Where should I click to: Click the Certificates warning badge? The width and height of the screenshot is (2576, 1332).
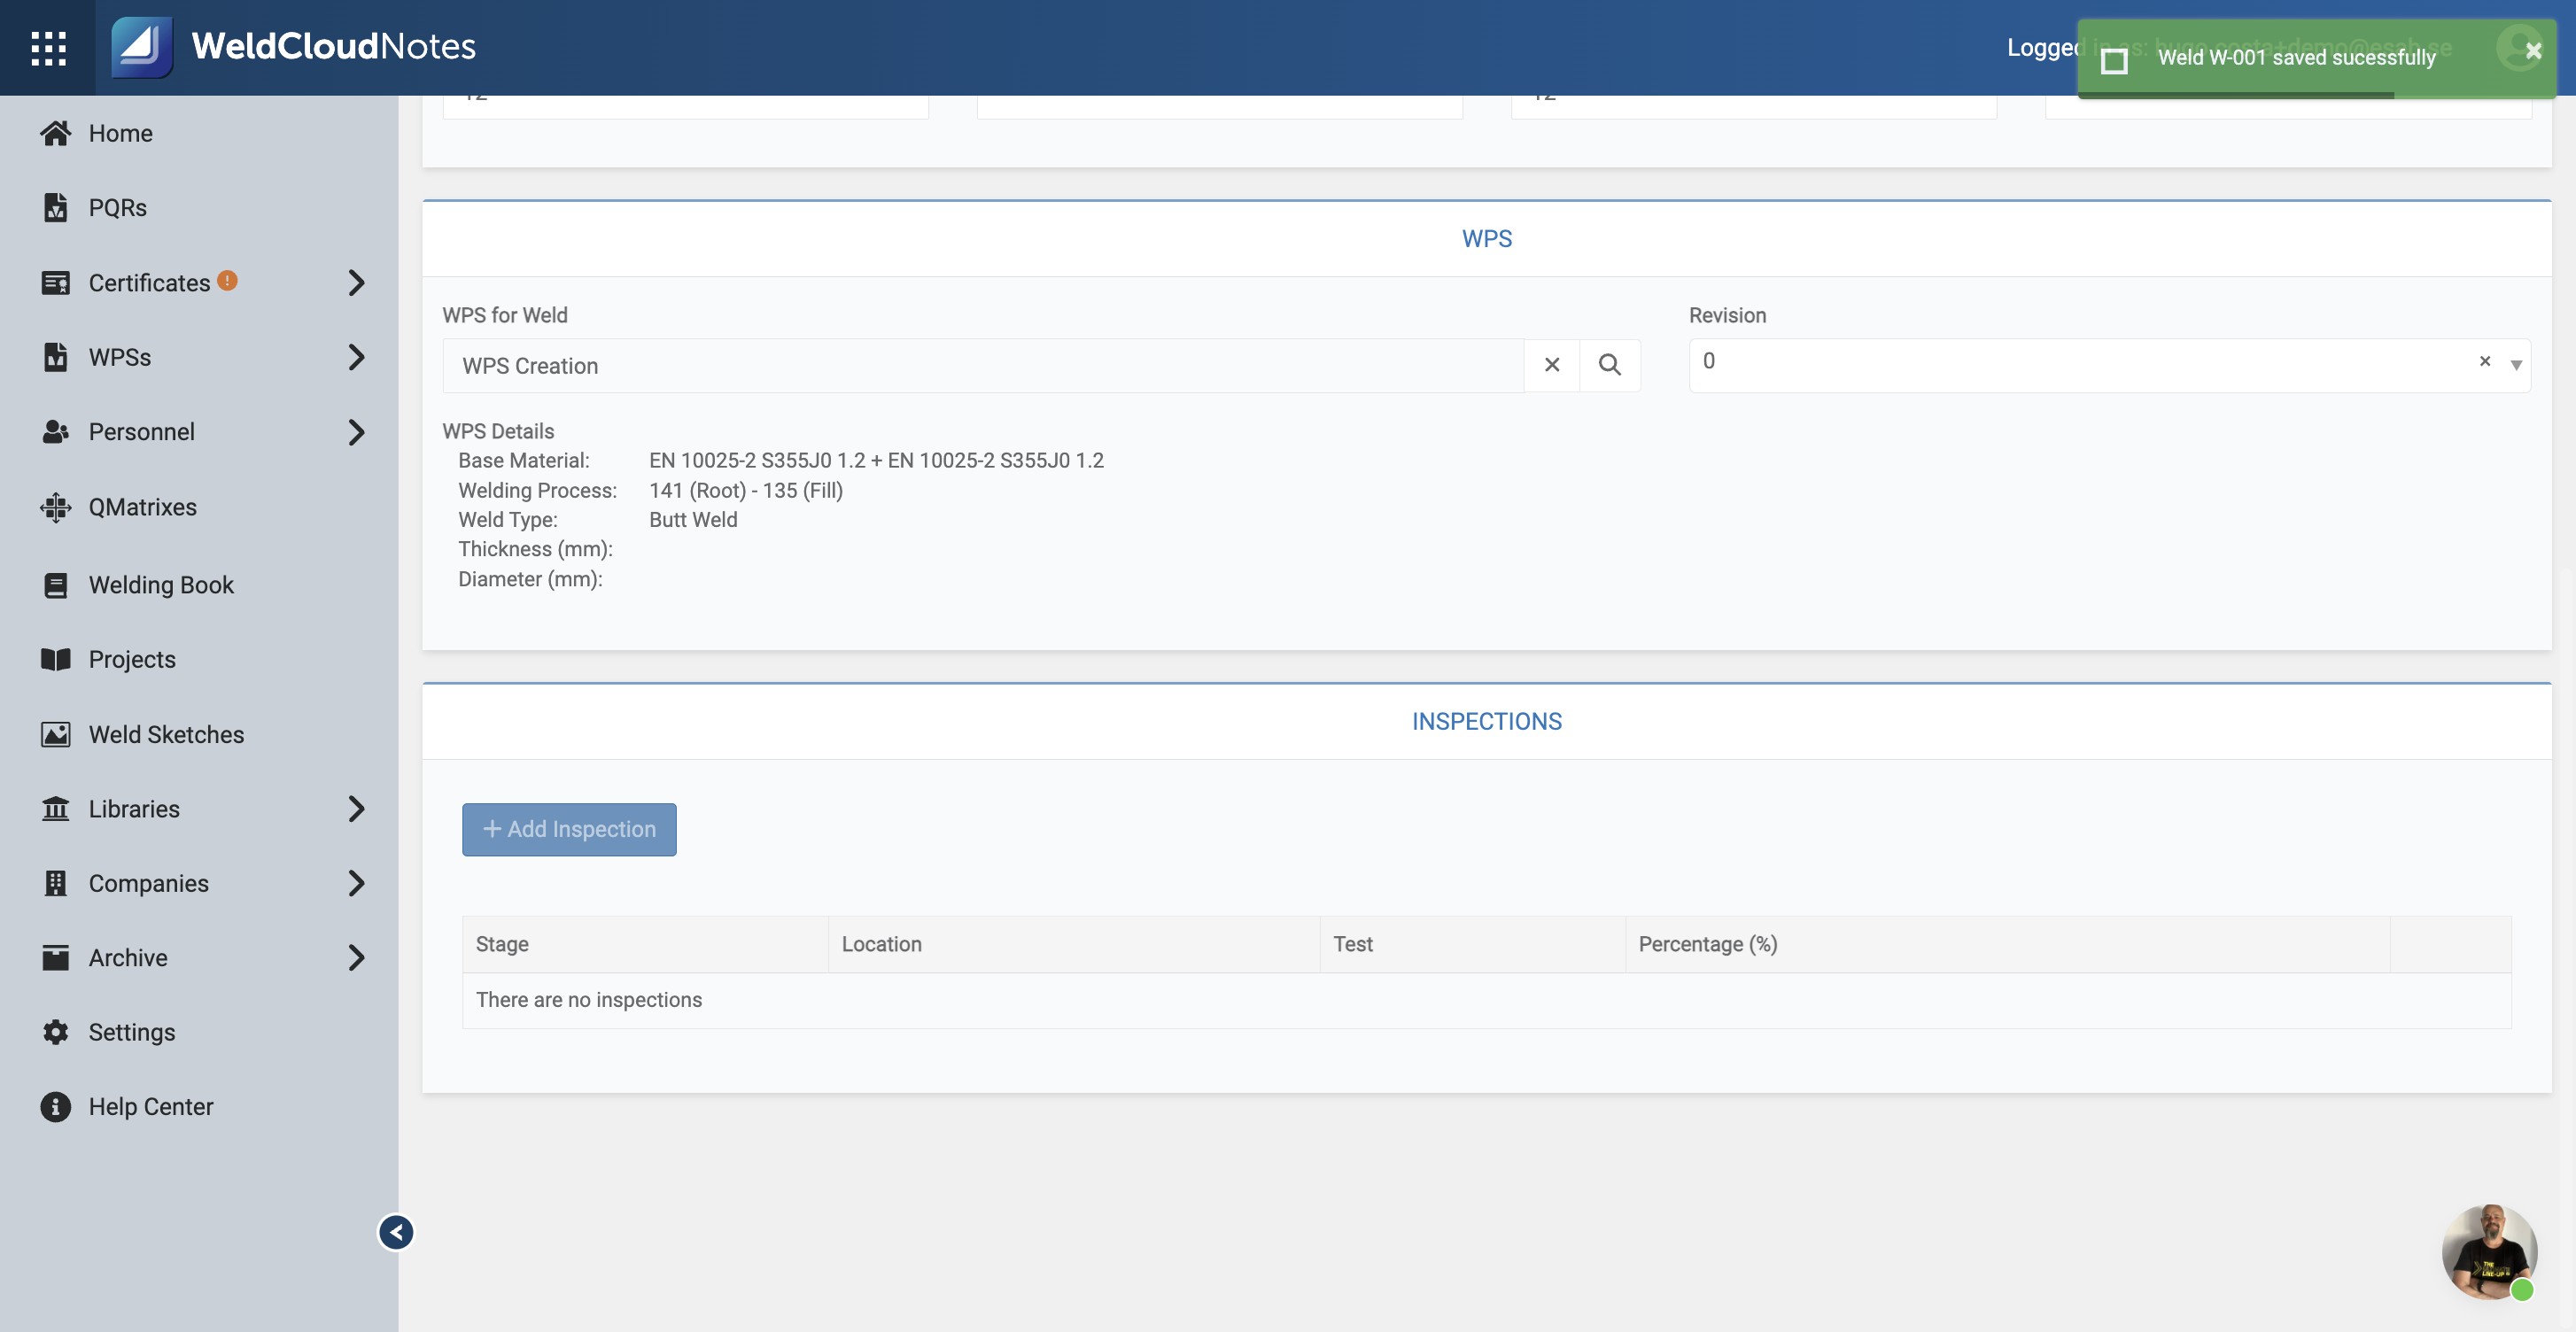228,281
